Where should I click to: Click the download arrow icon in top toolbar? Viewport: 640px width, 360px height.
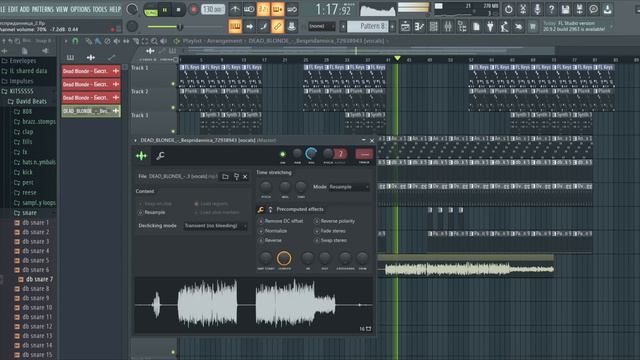coord(608,9)
